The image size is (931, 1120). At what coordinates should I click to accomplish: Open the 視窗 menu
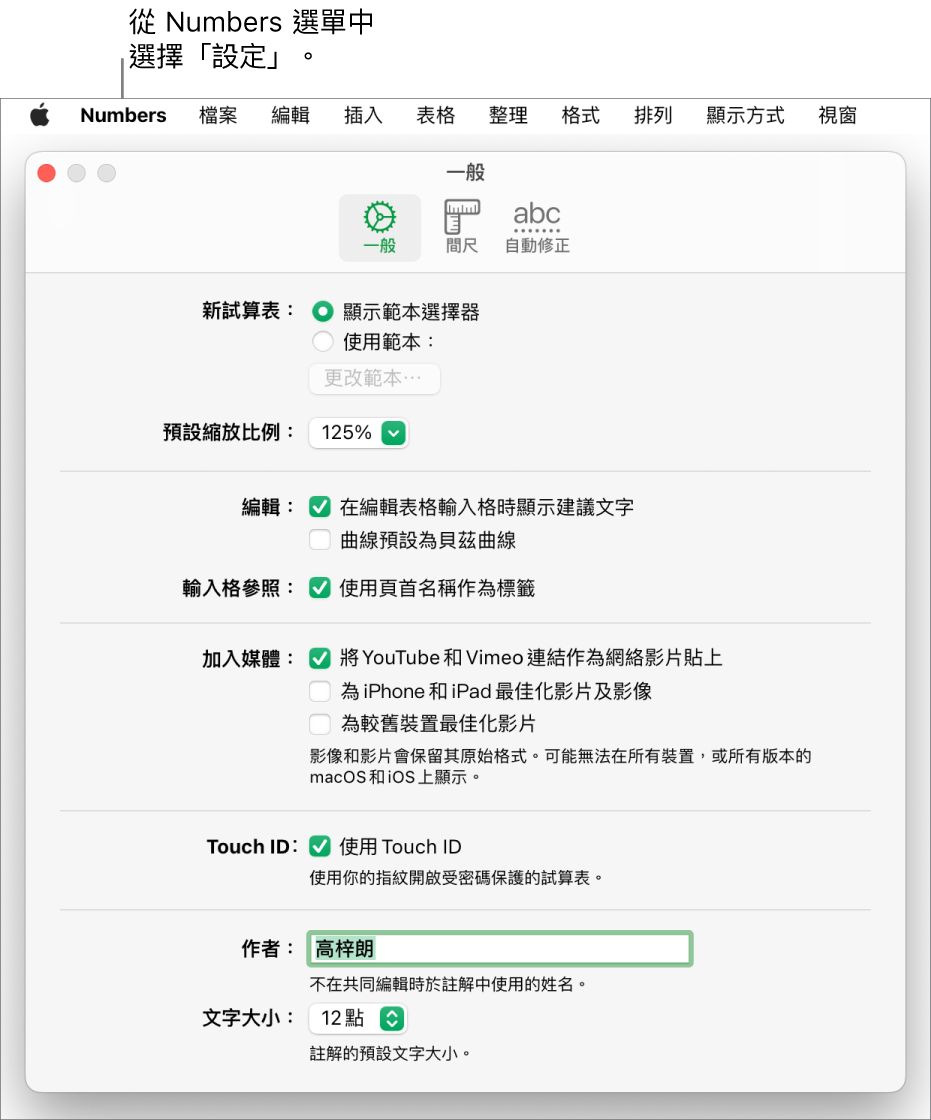[x=837, y=115]
